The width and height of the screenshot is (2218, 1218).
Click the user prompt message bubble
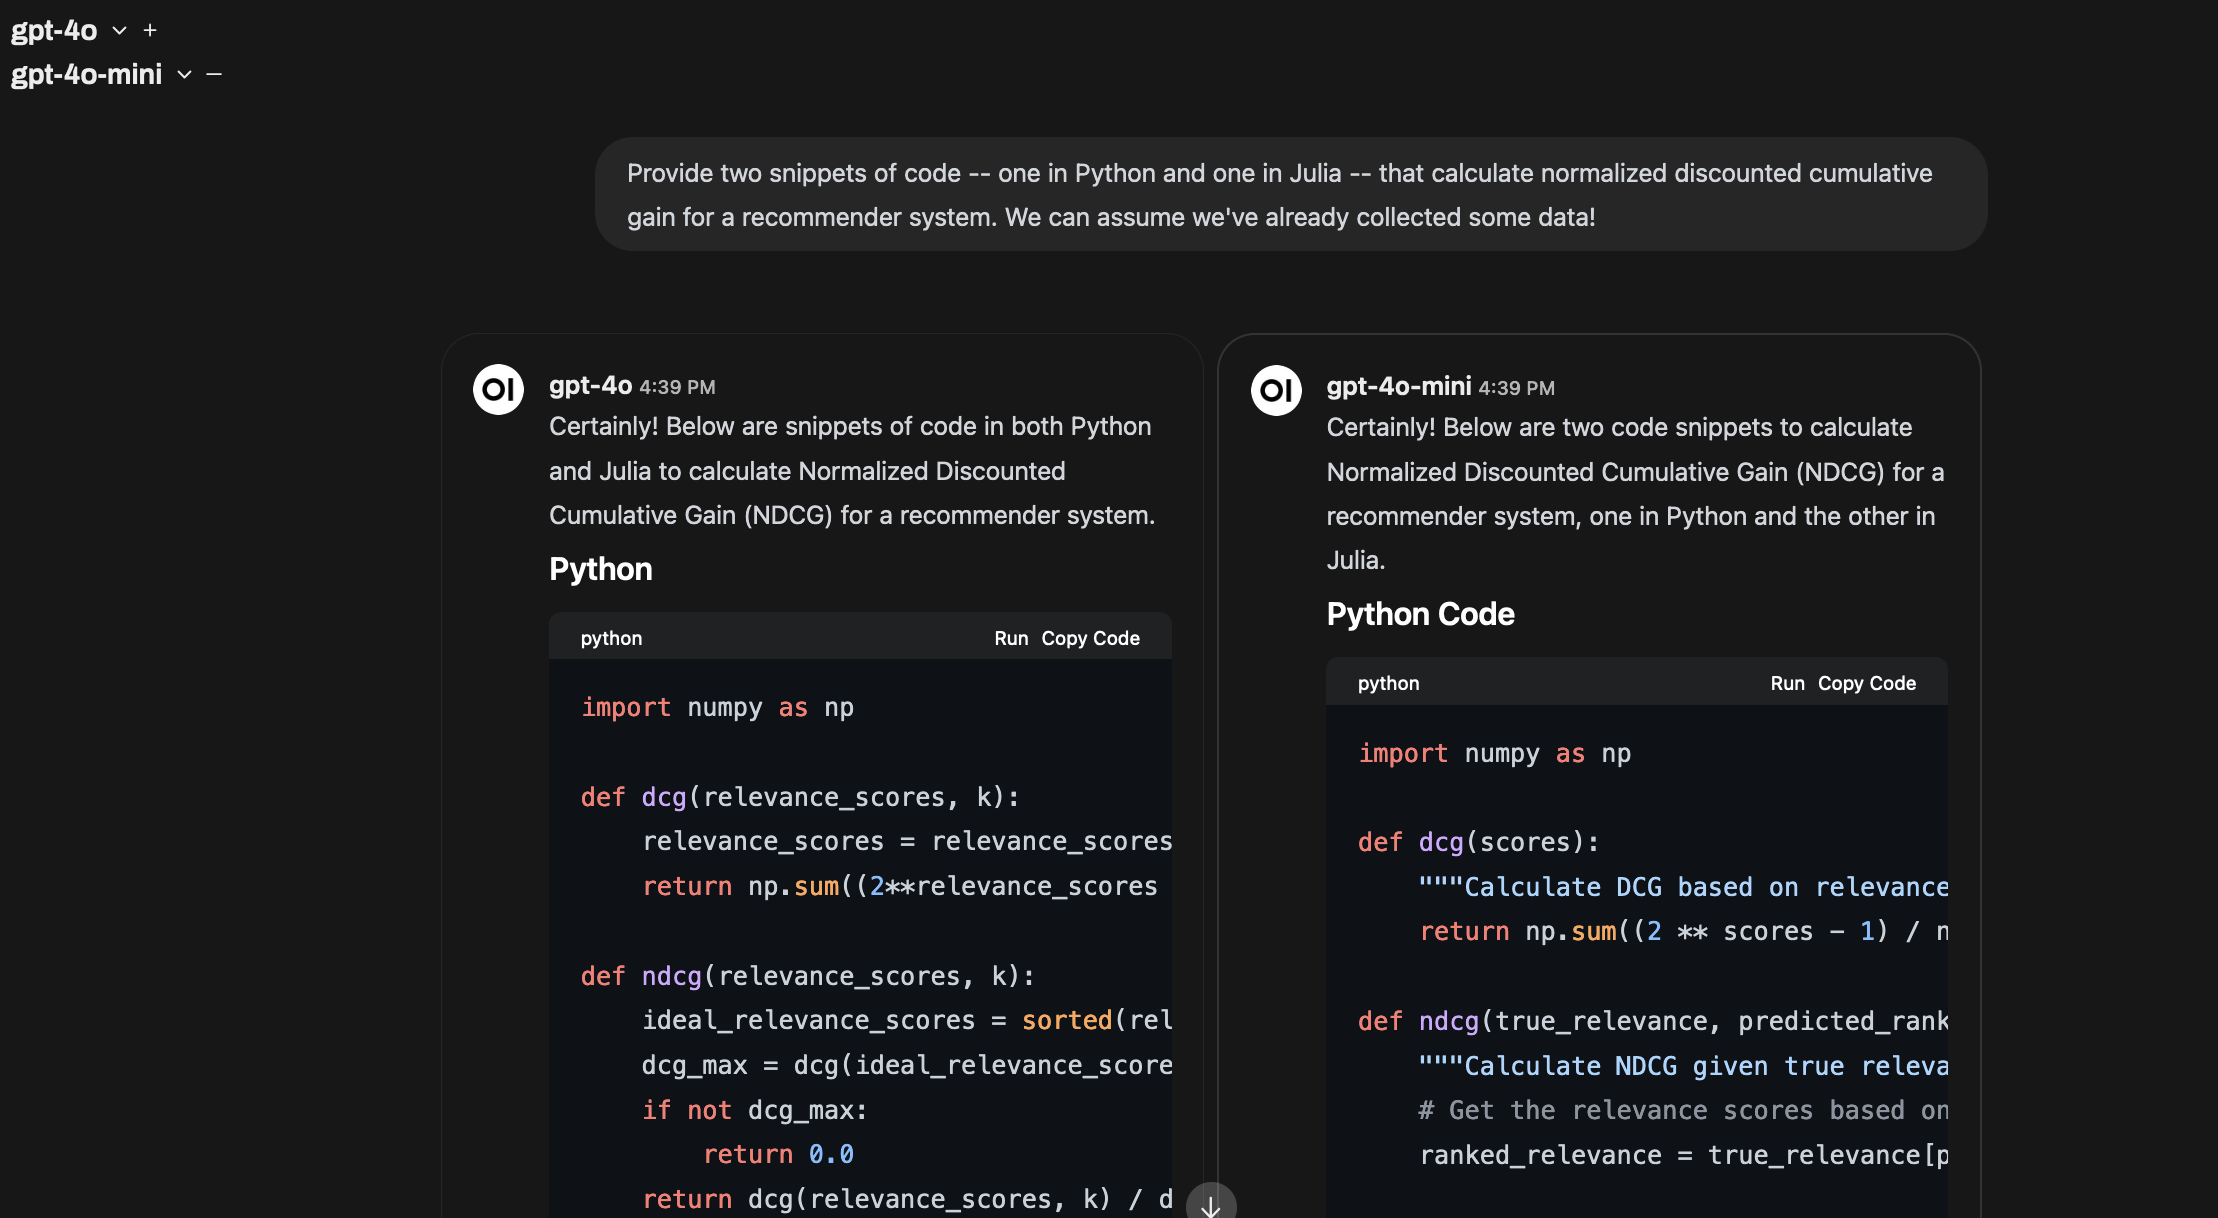click(1290, 194)
